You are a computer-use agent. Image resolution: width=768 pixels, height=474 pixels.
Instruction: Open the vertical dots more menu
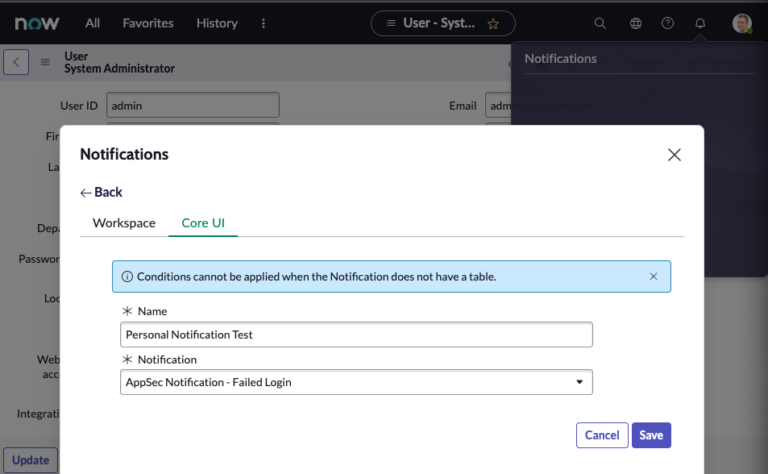(264, 24)
